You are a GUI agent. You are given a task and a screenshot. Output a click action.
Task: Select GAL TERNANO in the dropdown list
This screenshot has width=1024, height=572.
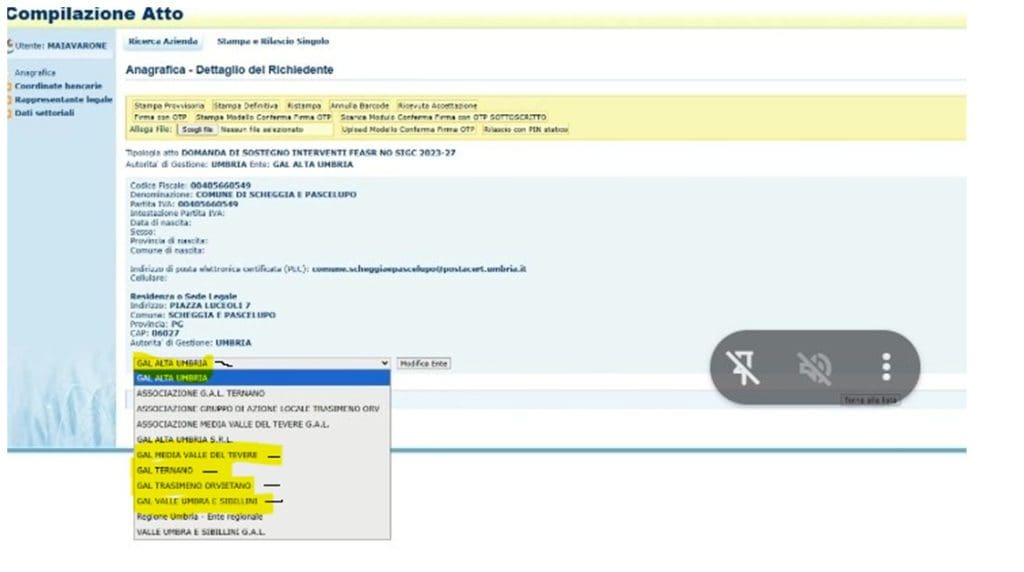click(165, 470)
